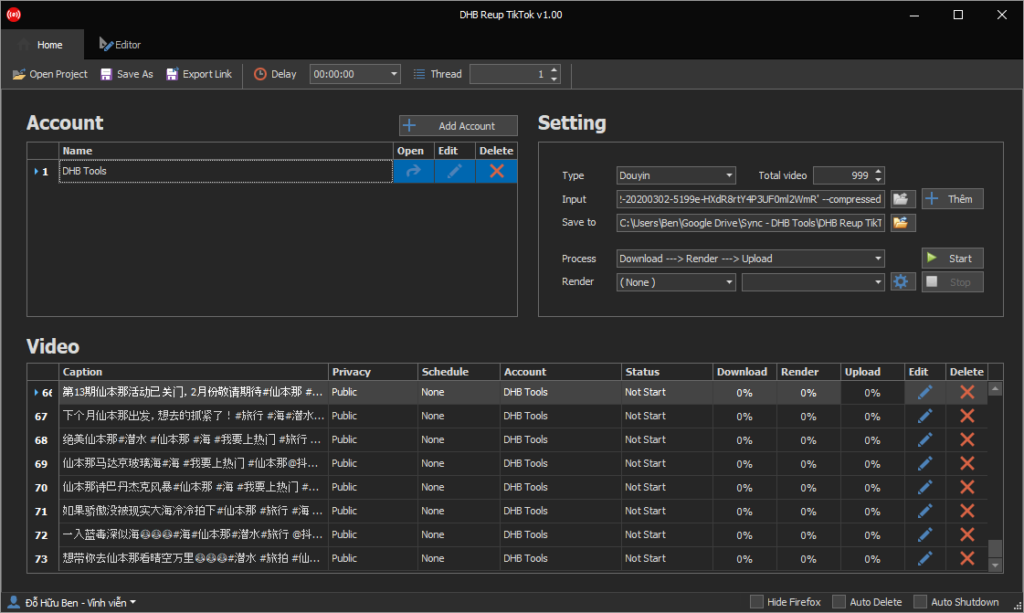
Task: Click the Edit pencil for DHB Tools account
Action: (x=455, y=171)
